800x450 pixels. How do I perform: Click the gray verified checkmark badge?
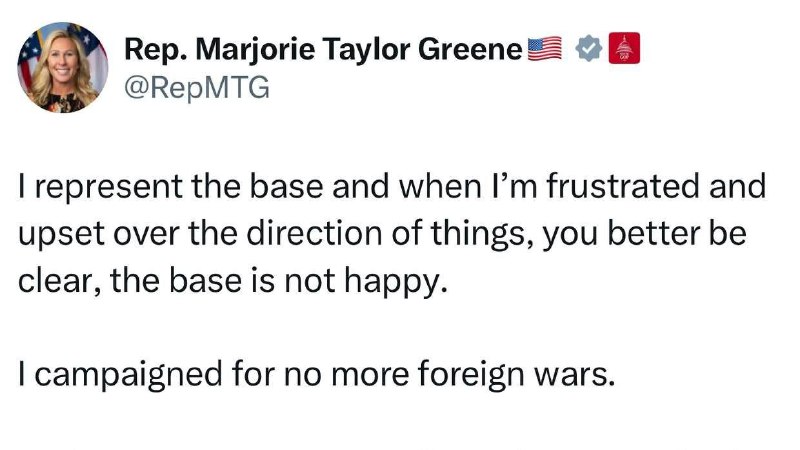tap(589, 48)
